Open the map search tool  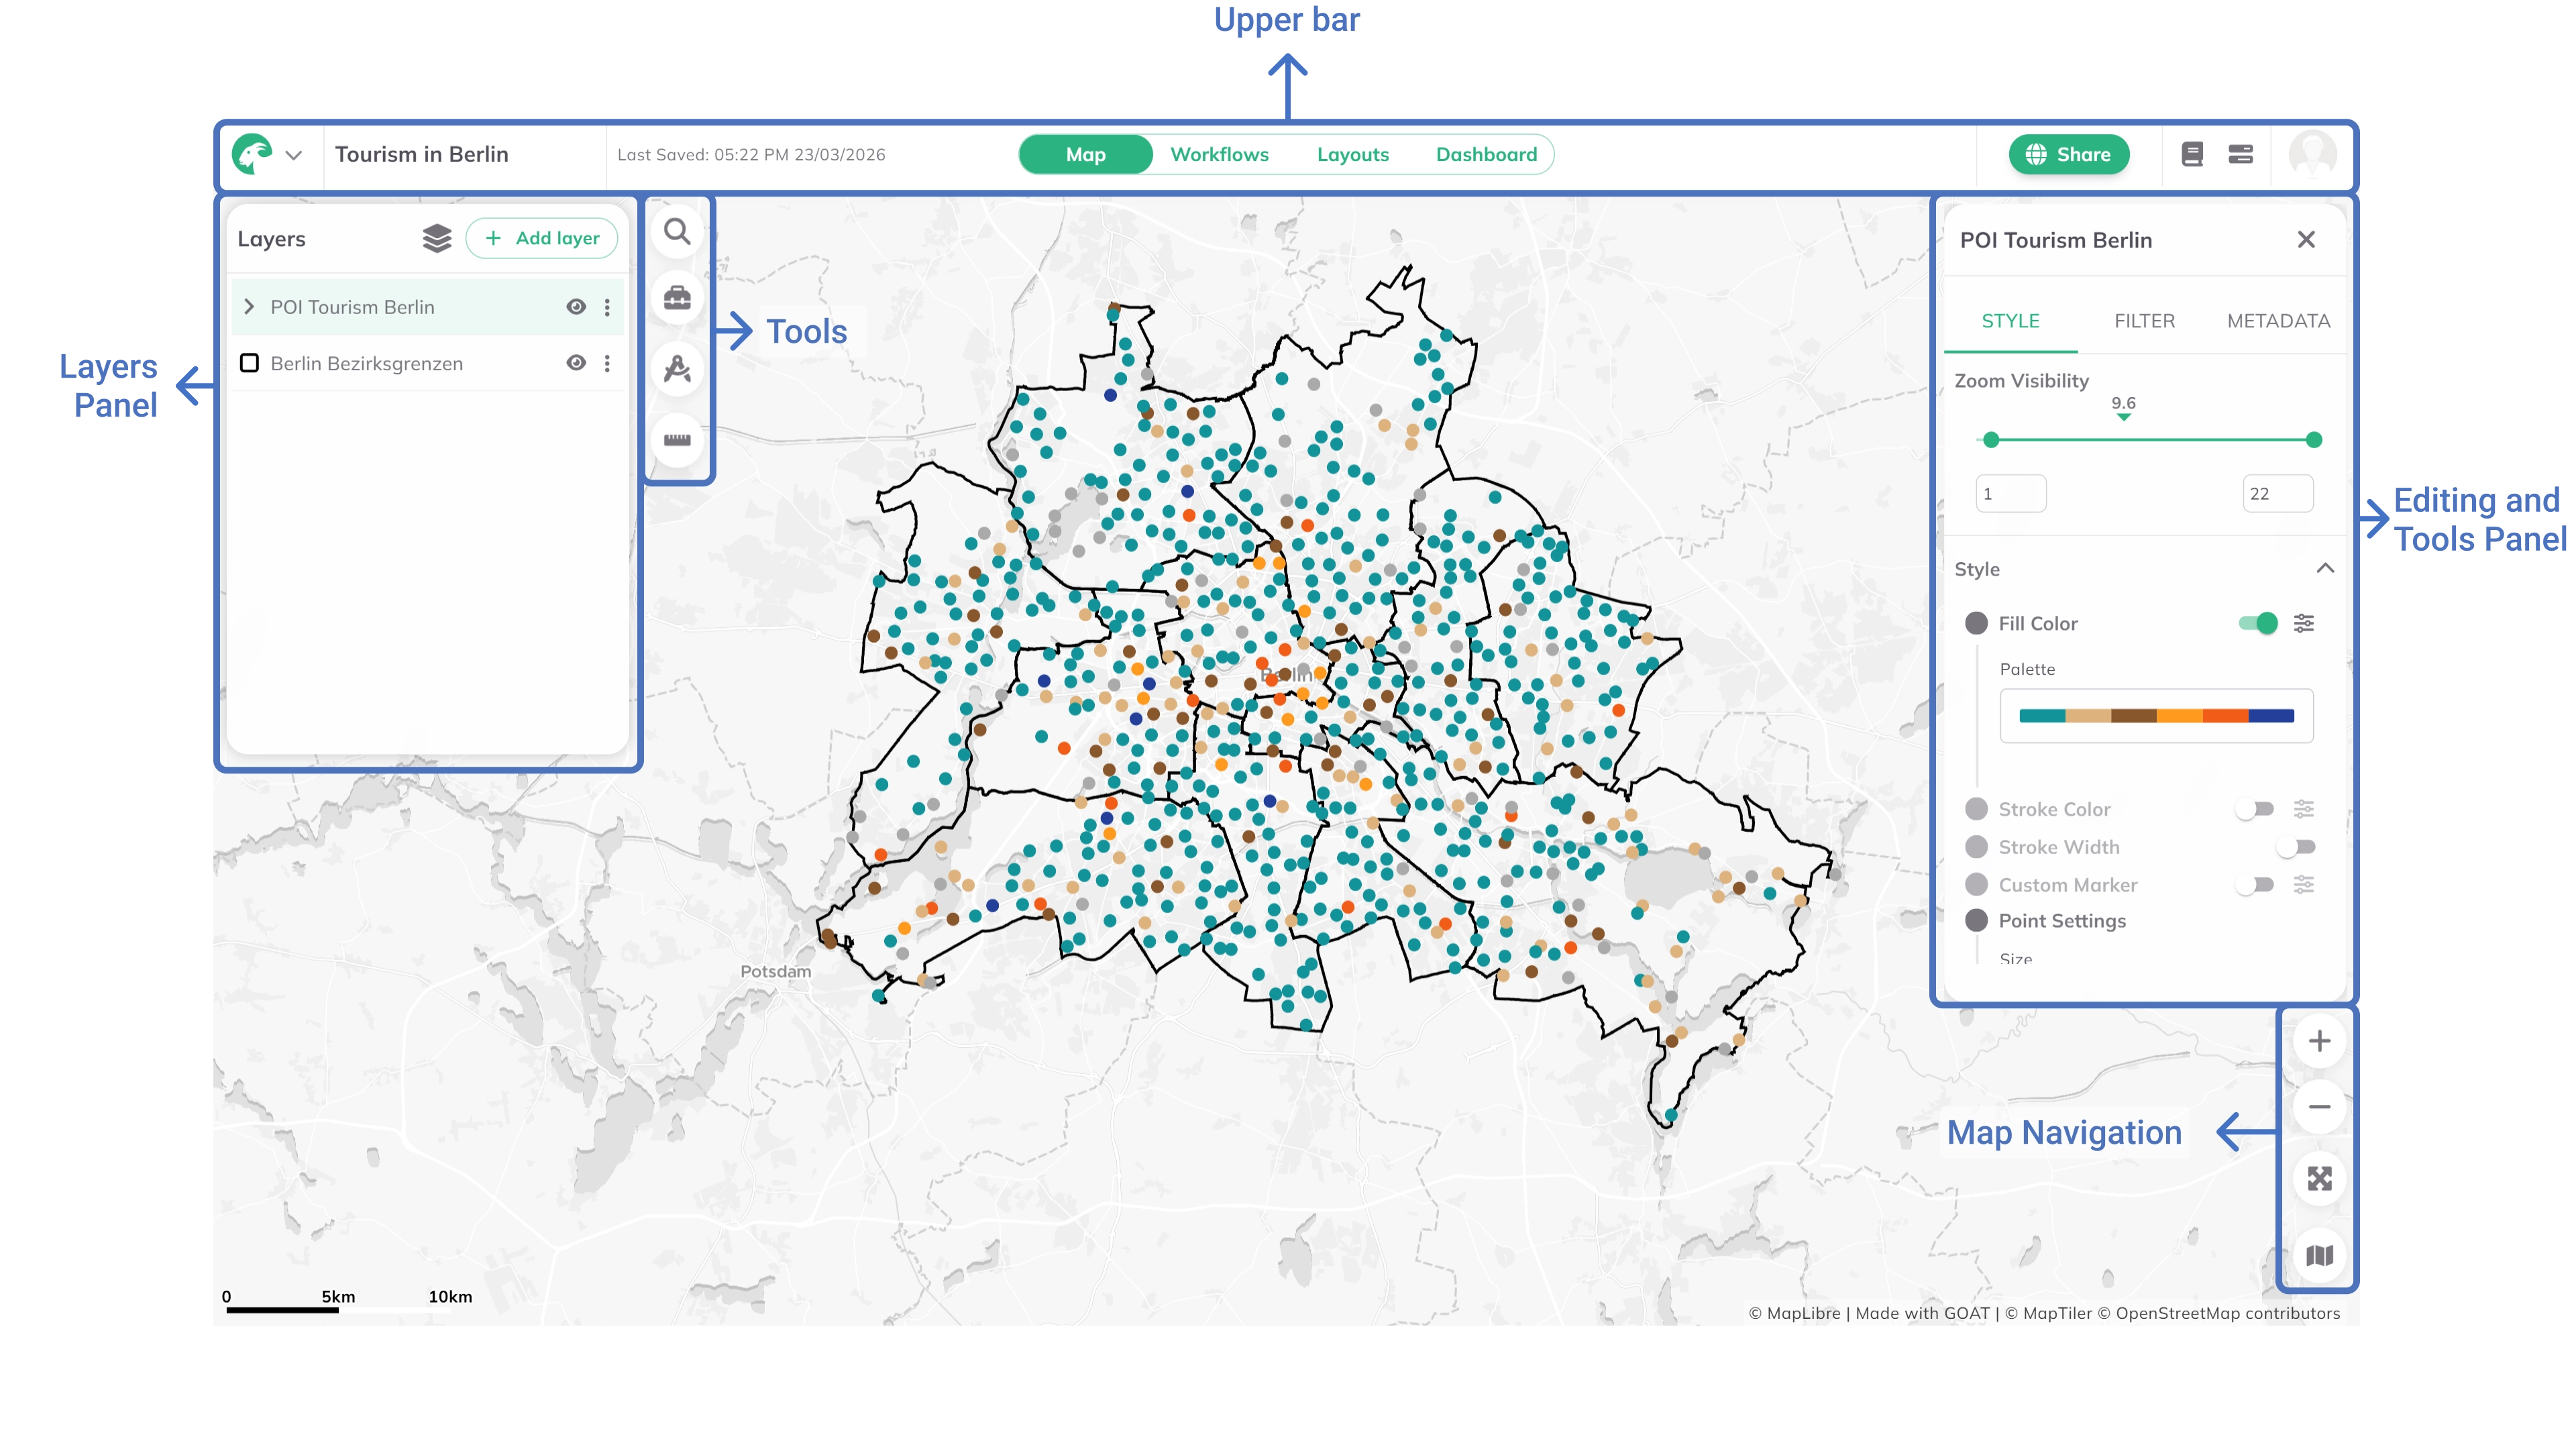[678, 232]
